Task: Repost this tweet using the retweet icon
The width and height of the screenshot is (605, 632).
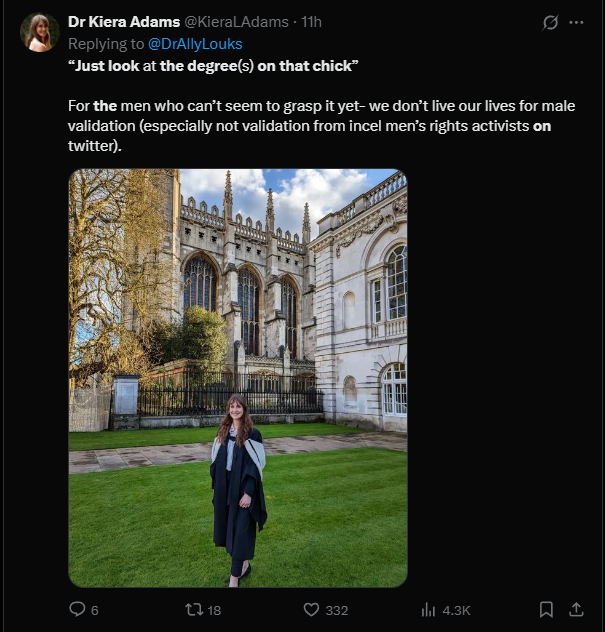Action: 194,609
